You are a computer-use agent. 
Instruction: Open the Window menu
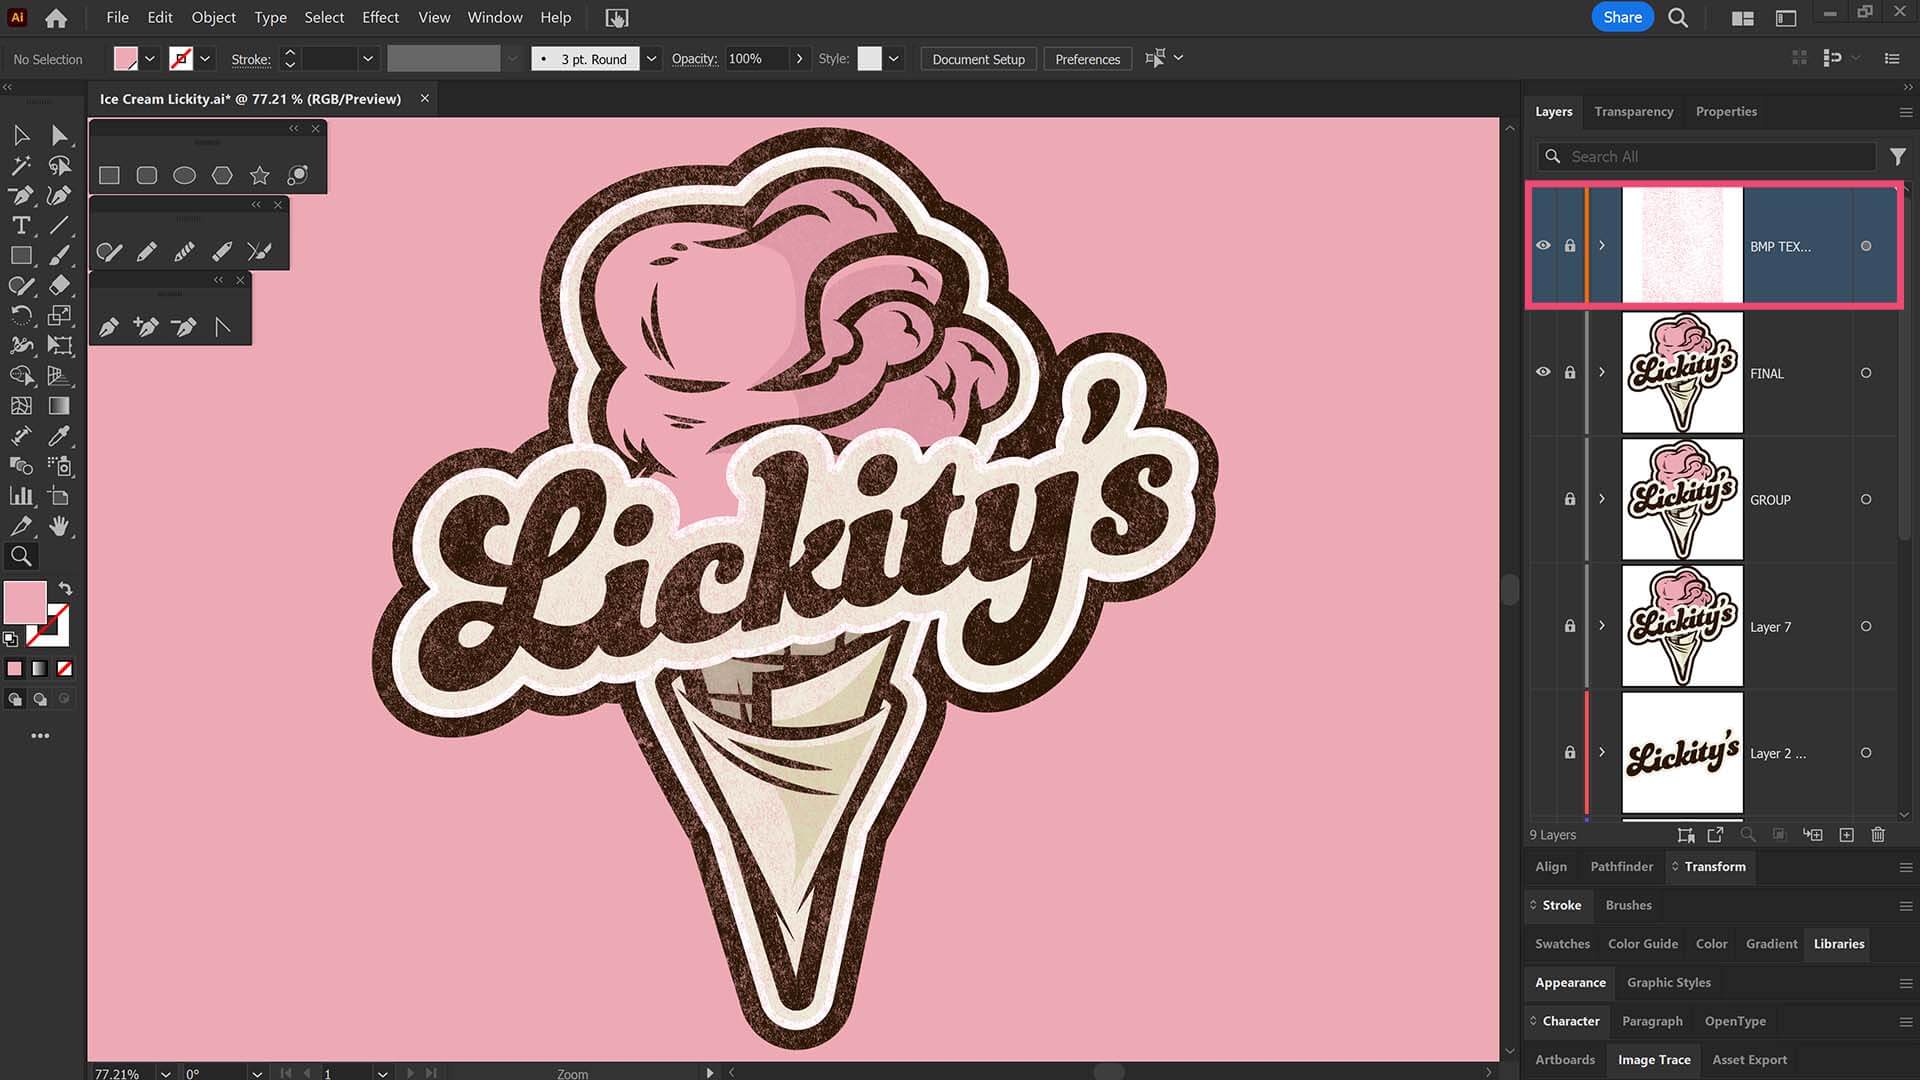pos(495,18)
